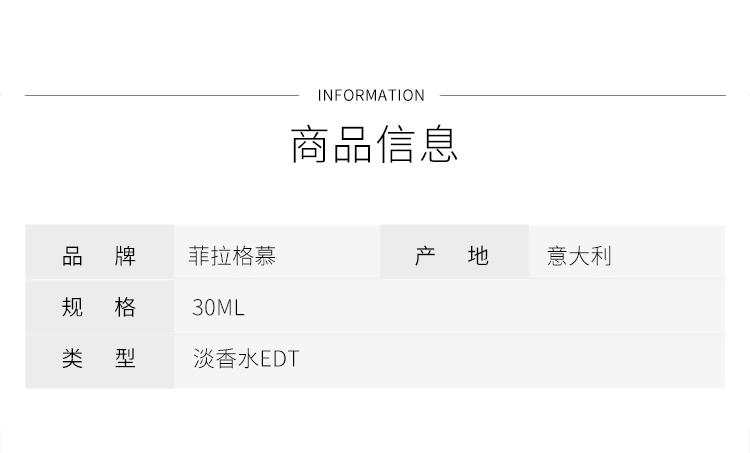Click the origin value 意大利
Screen dimensions: 750x453
579,256
